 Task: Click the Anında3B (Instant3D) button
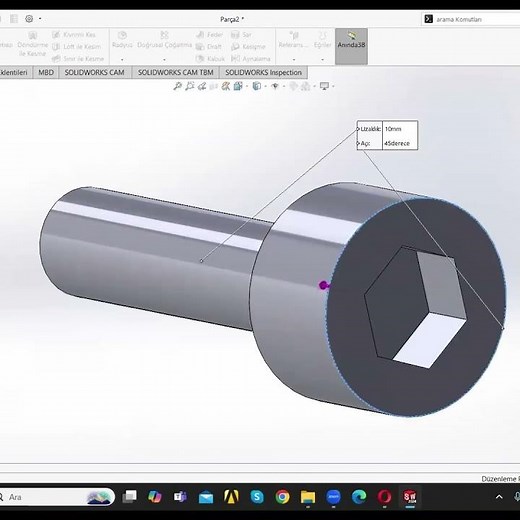pos(351,46)
